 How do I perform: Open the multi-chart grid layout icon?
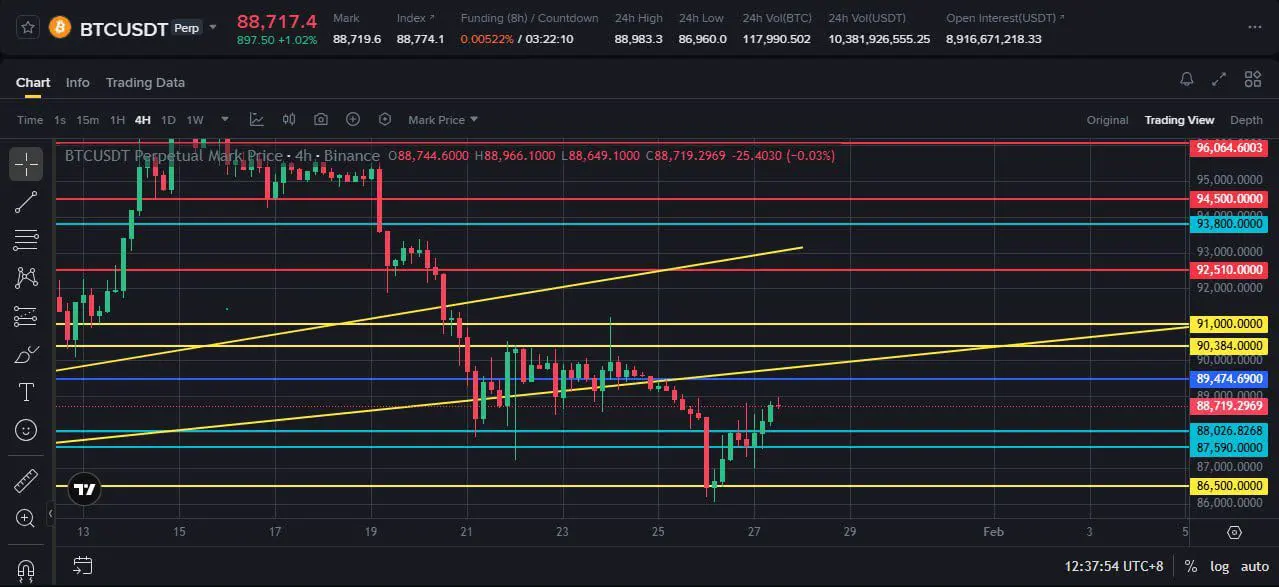[1252, 80]
